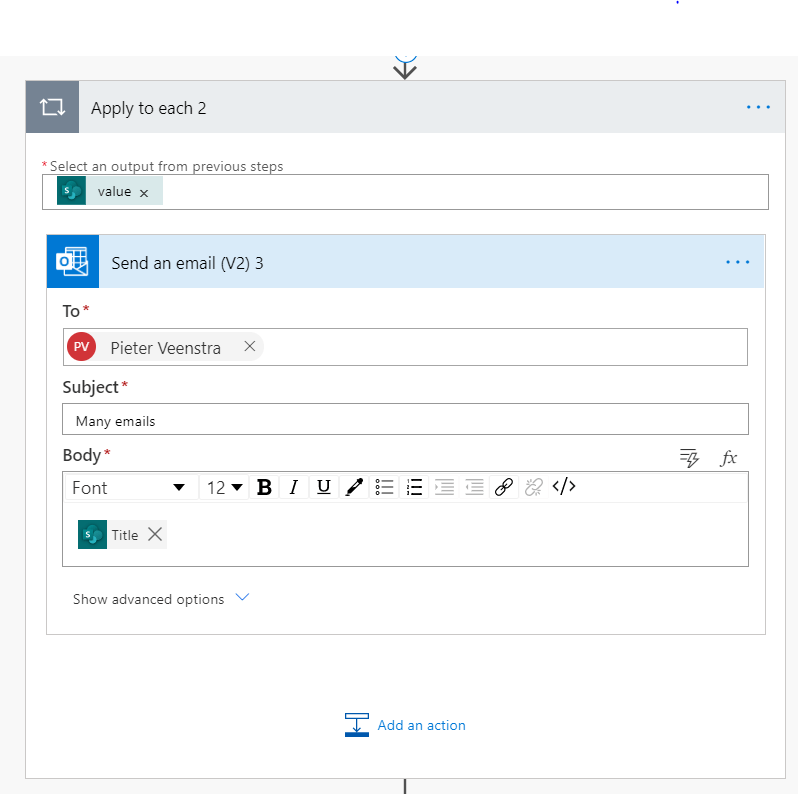
Task: Open the fx expression editor
Action: pyautogui.click(x=728, y=458)
